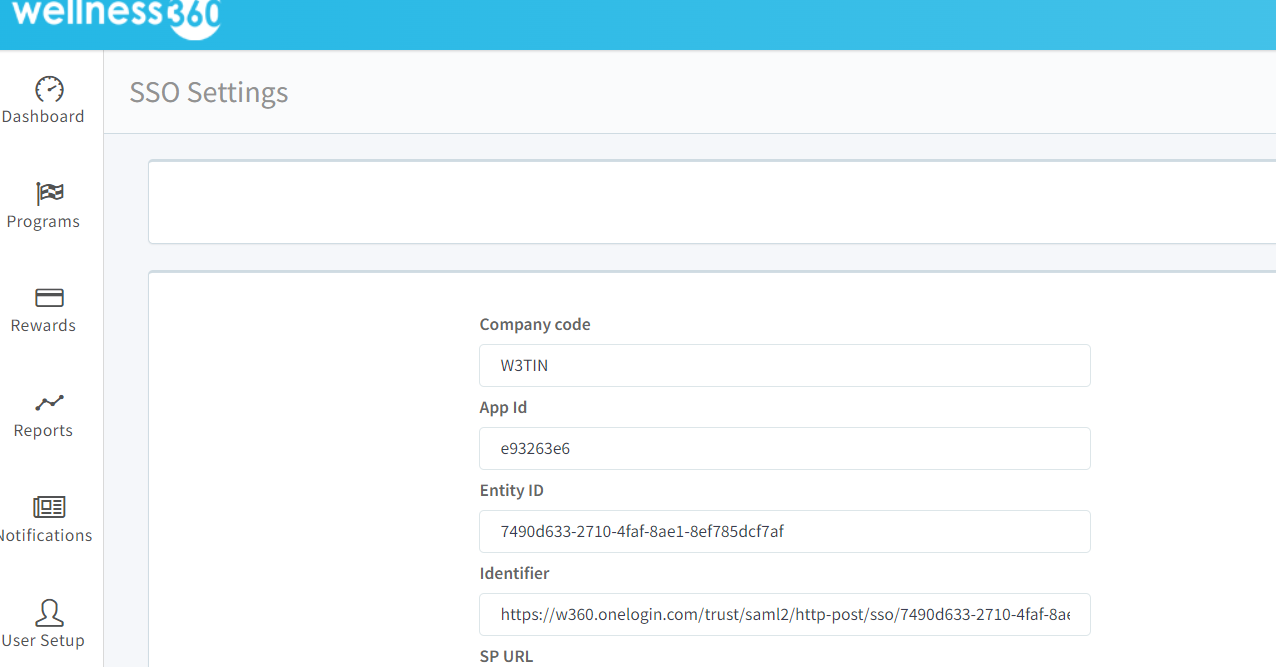Open the User Setup person icon
Image resolution: width=1276 pixels, height=667 pixels.
tap(49, 612)
